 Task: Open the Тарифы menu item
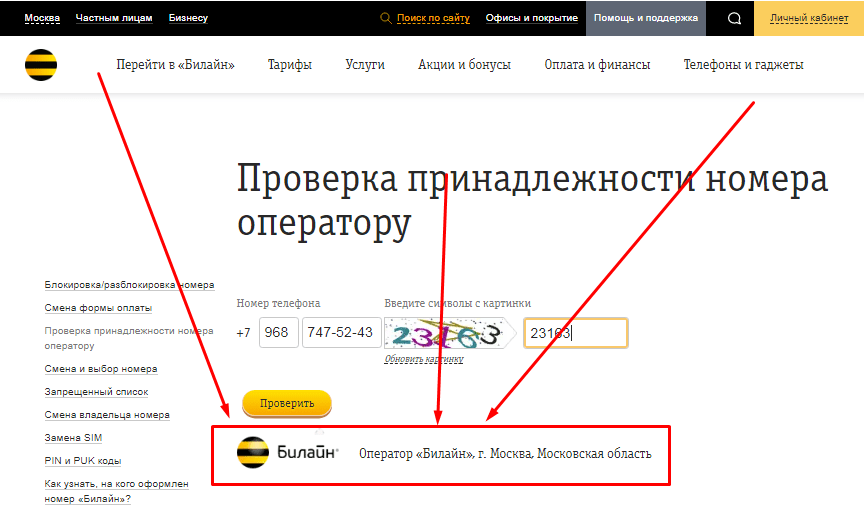point(290,65)
